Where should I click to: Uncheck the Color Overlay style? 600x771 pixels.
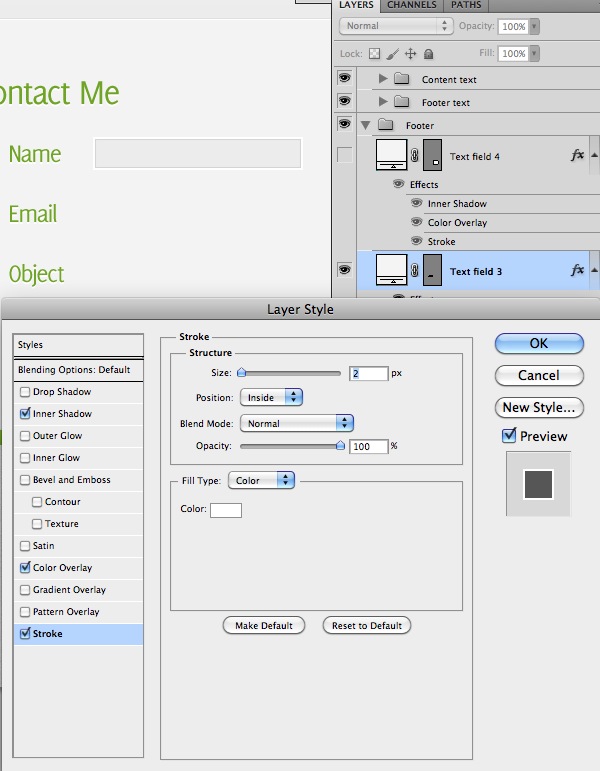[25, 567]
